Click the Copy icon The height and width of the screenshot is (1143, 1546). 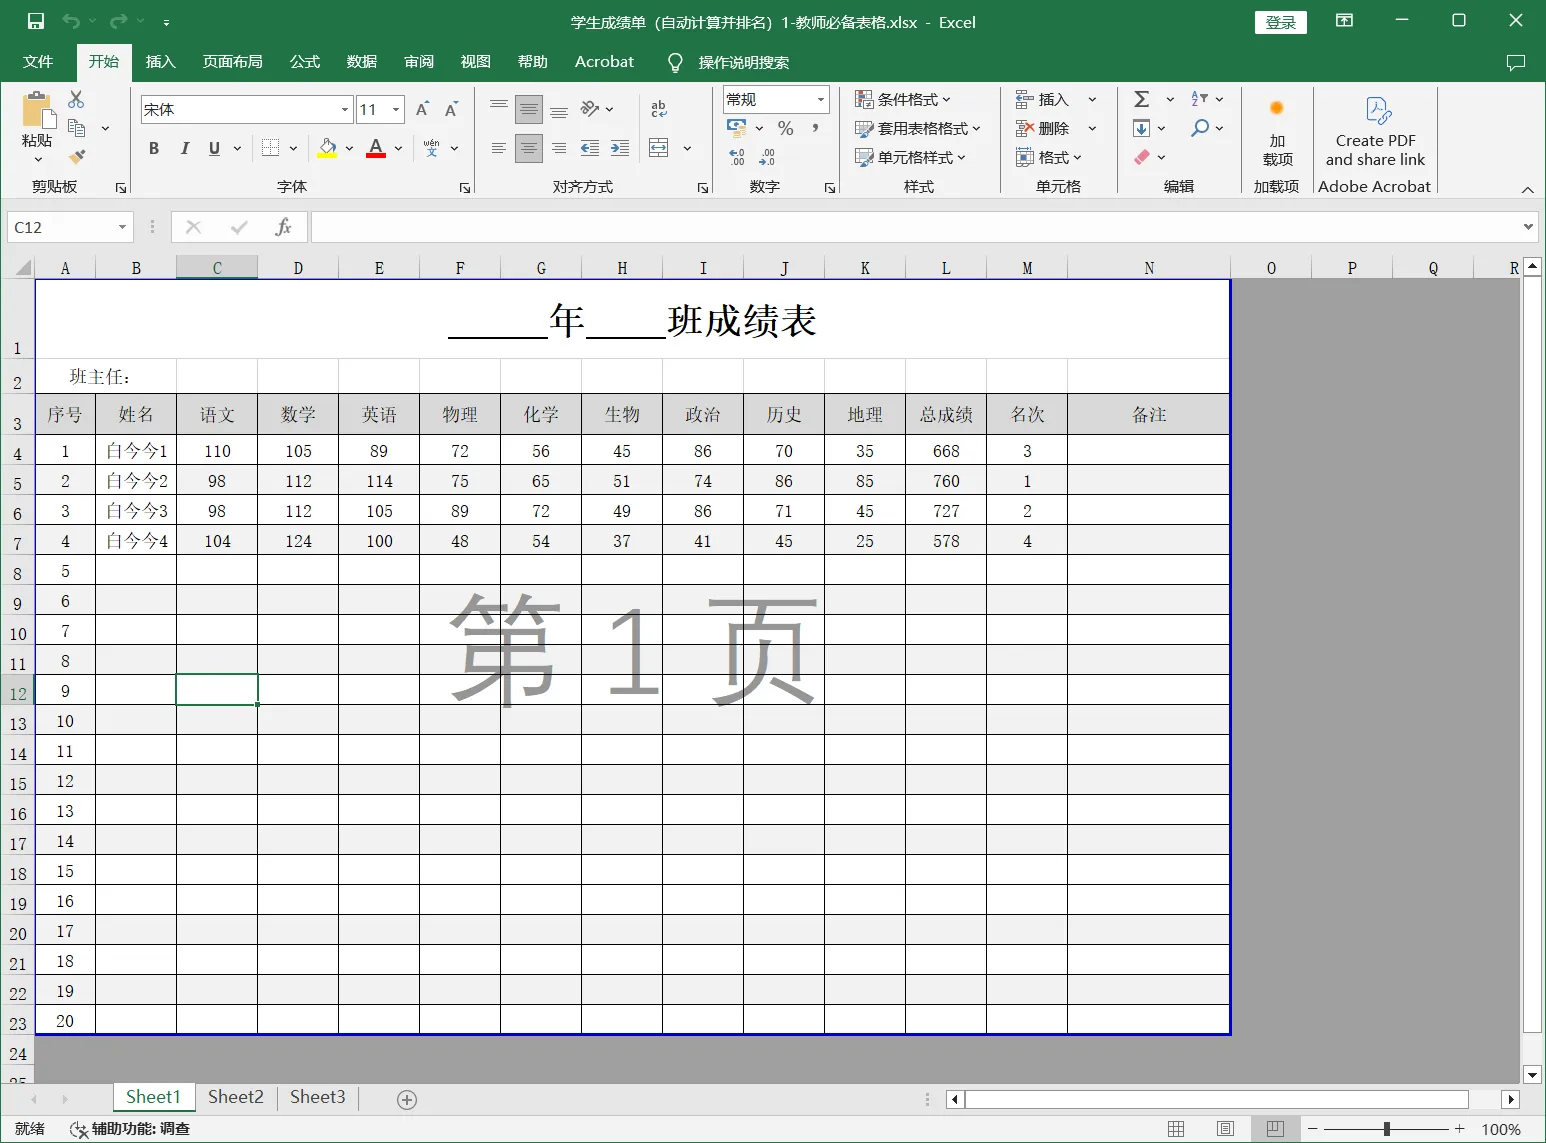pyautogui.click(x=76, y=128)
